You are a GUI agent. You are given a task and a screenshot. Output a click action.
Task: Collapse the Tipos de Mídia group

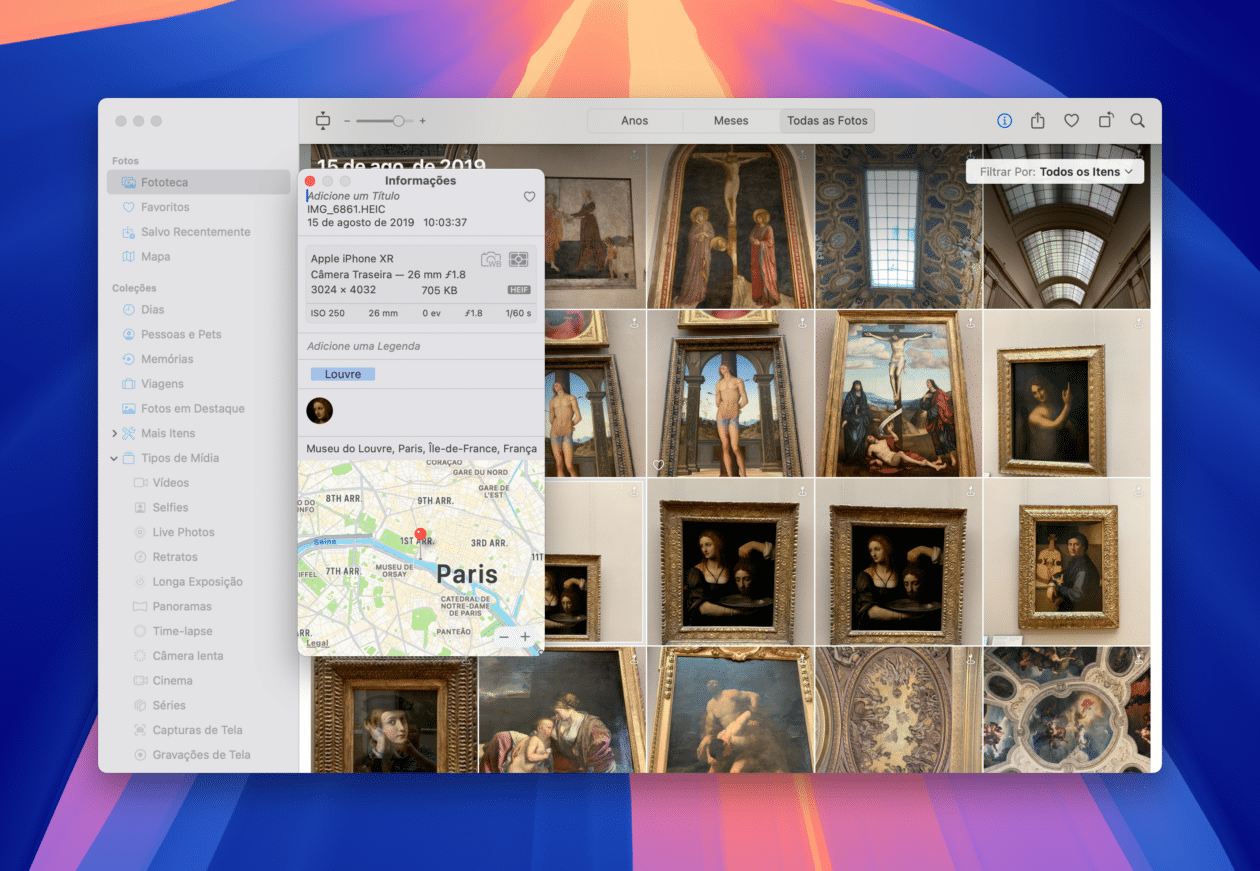pos(114,458)
